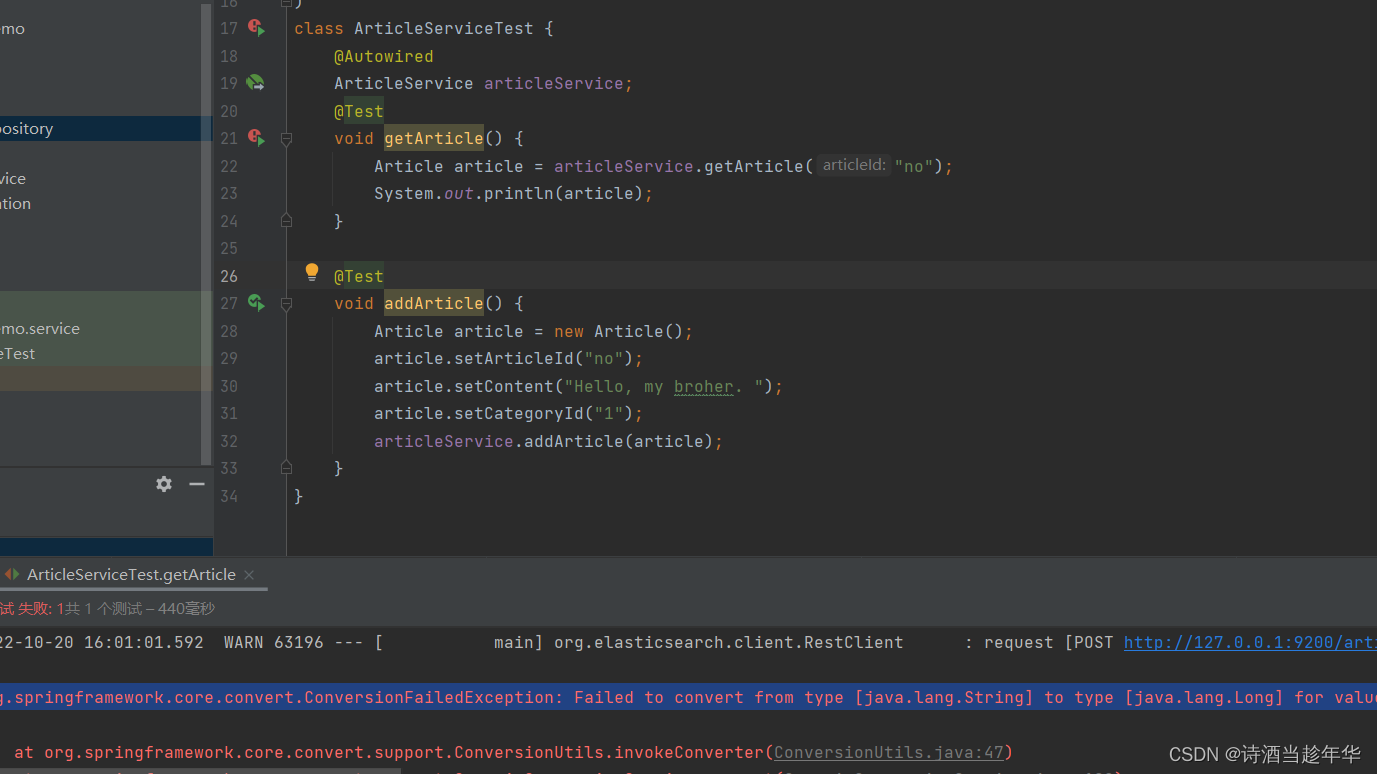This screenshot has height=774, width=1377.
Task: Click line number 30 in gutter
Action: pyautogui.click(x=229, y=386)
